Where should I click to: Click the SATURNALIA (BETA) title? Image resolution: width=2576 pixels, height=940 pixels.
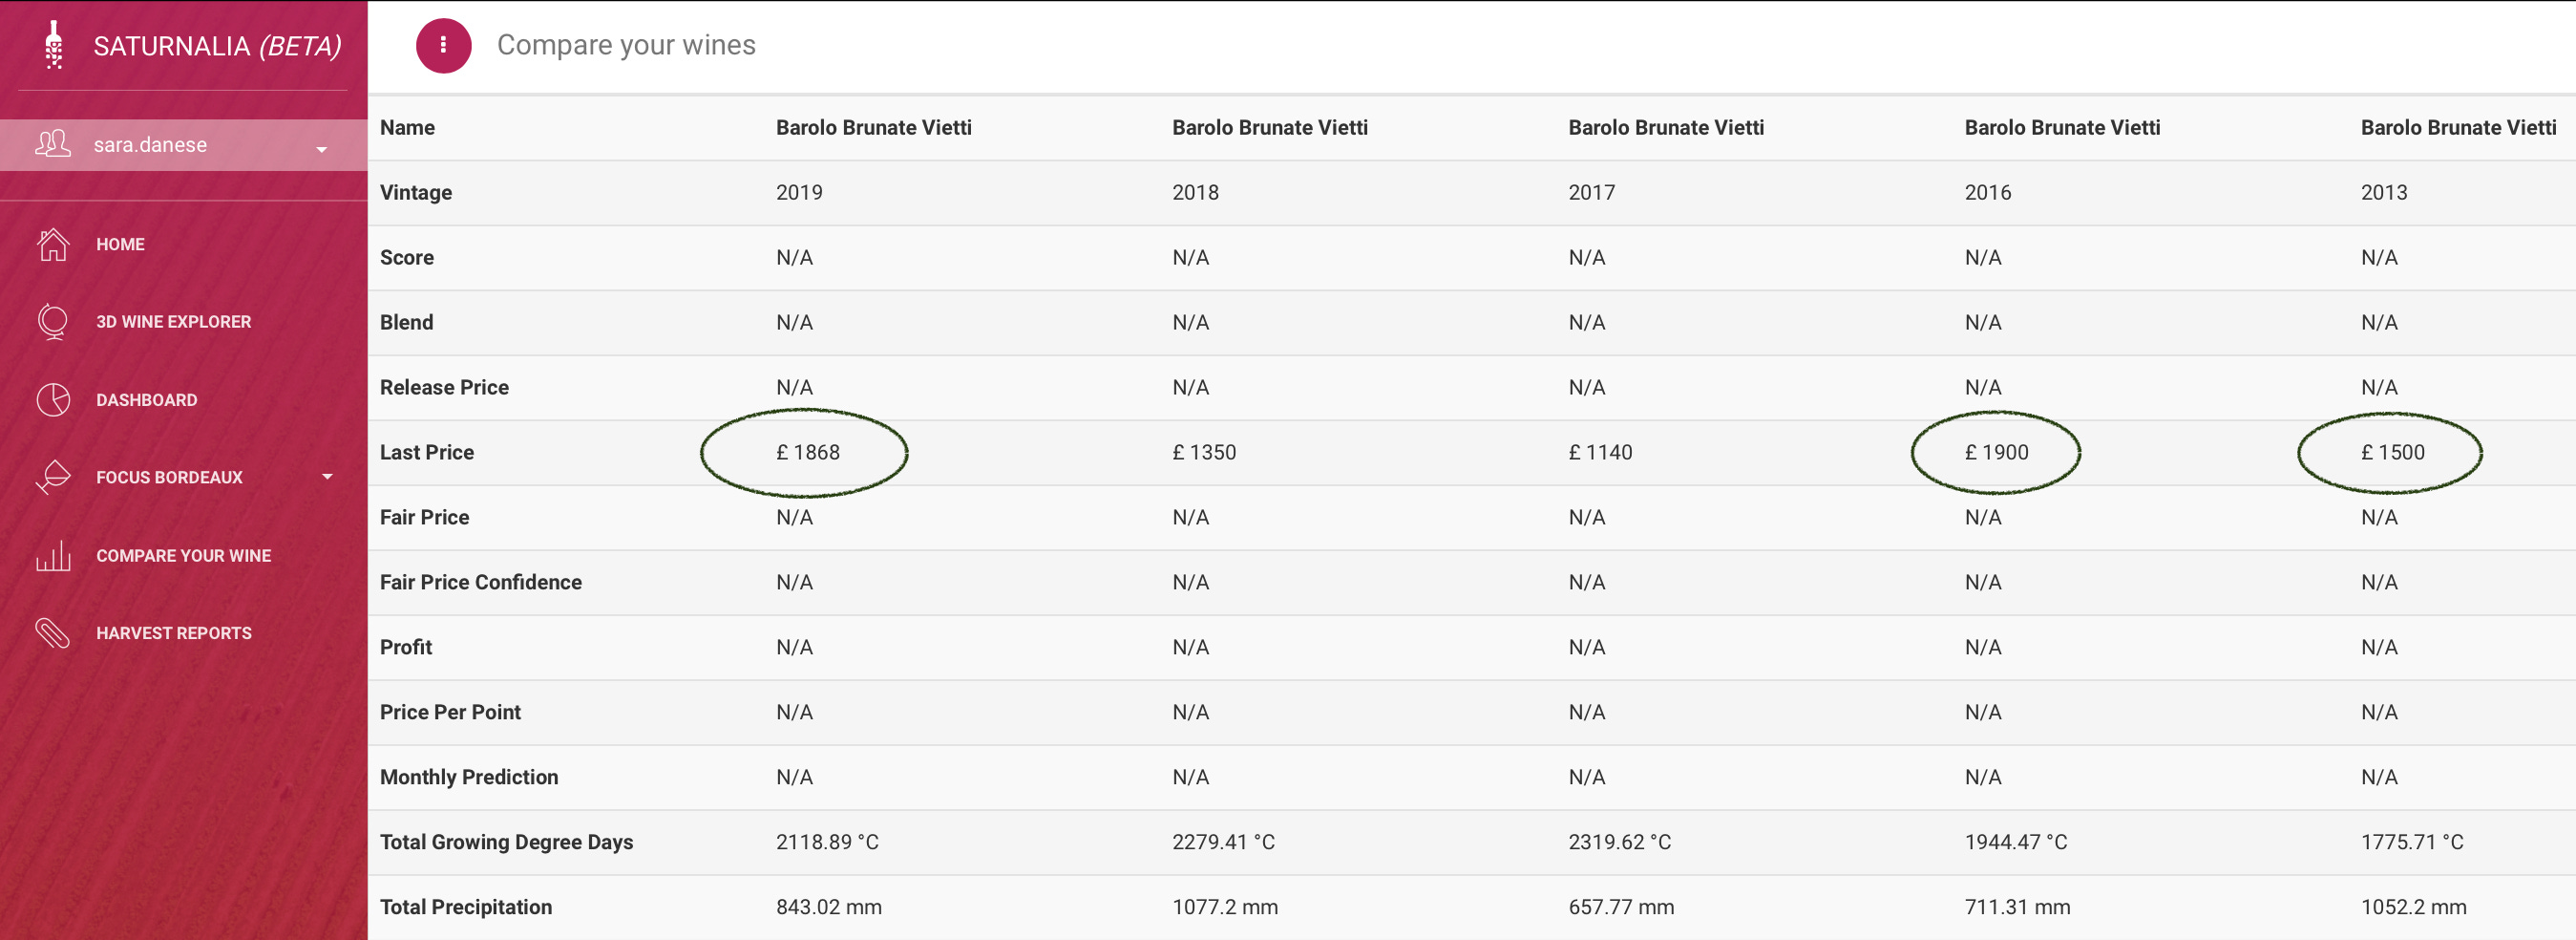[x=217, y=46]
